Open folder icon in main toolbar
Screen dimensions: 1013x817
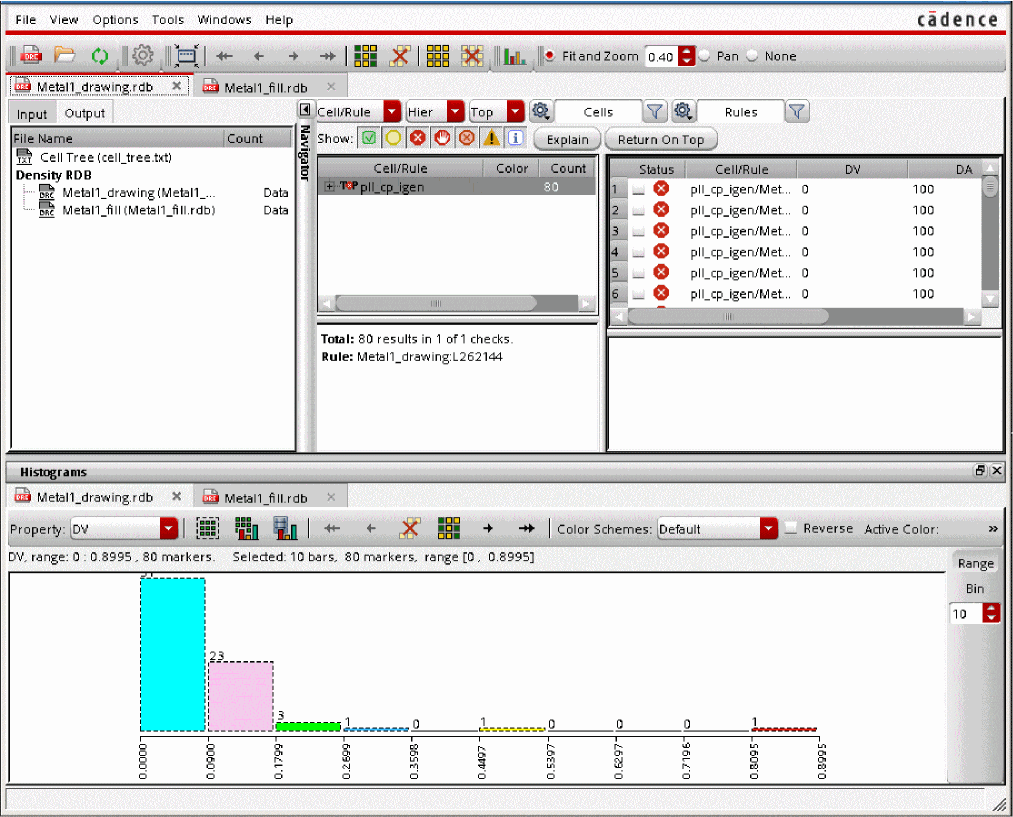tap(65, 56)
